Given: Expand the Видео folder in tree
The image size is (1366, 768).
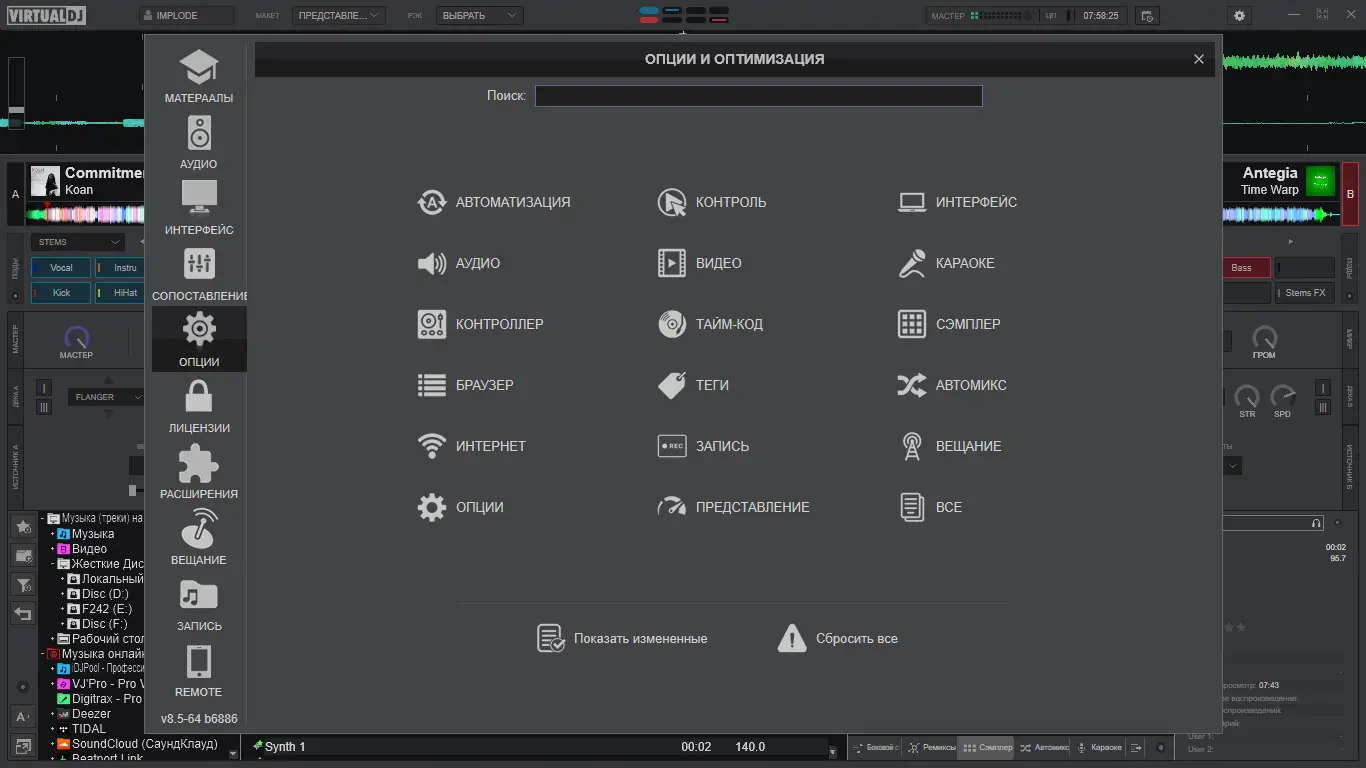Looking at the screenshot, I should 53,549.
